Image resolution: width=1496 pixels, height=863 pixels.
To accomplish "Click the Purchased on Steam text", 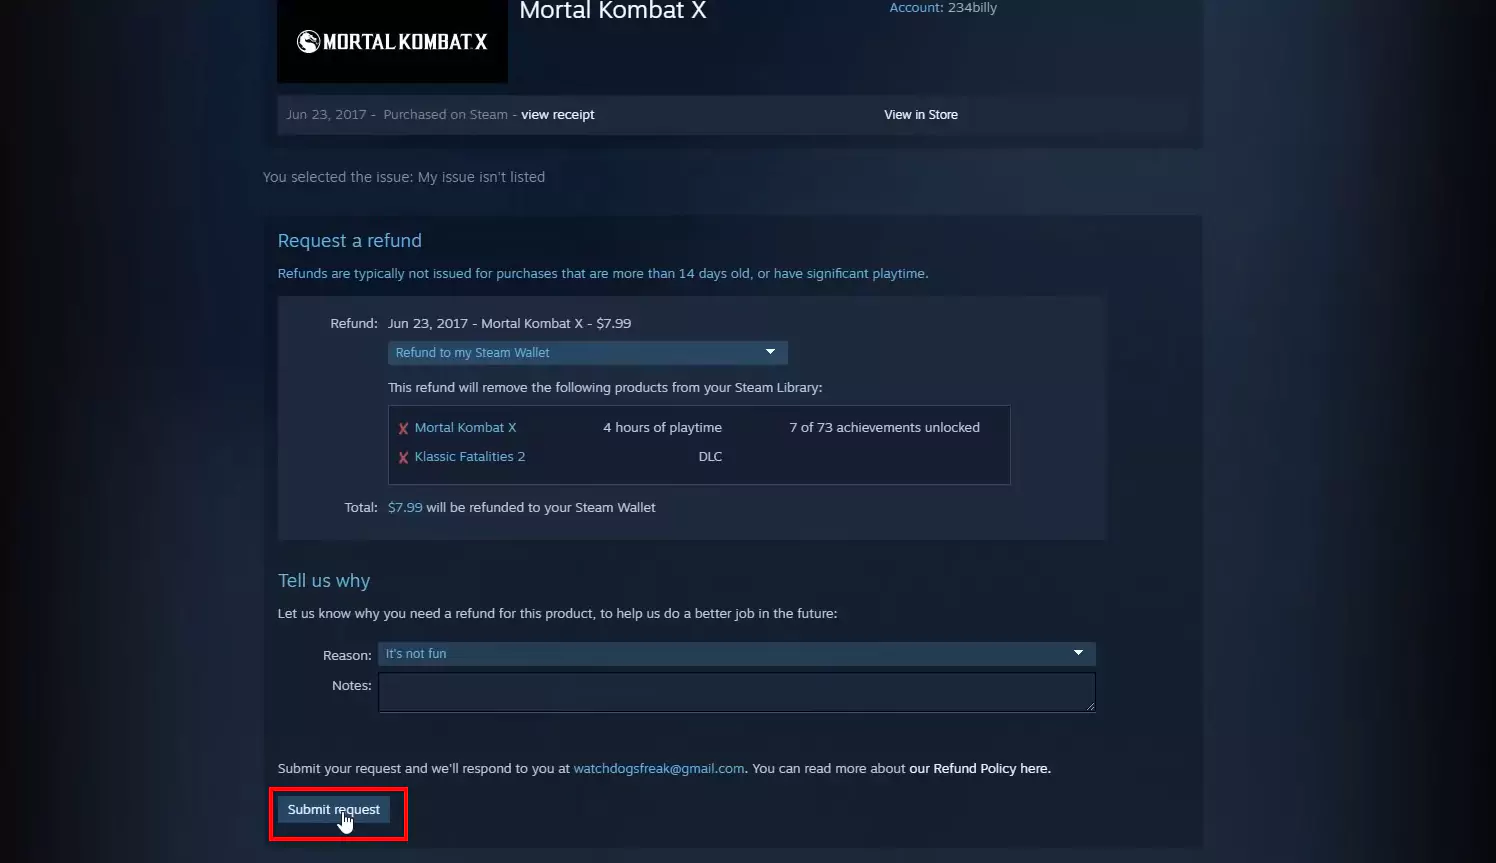I will coord(445,115).
